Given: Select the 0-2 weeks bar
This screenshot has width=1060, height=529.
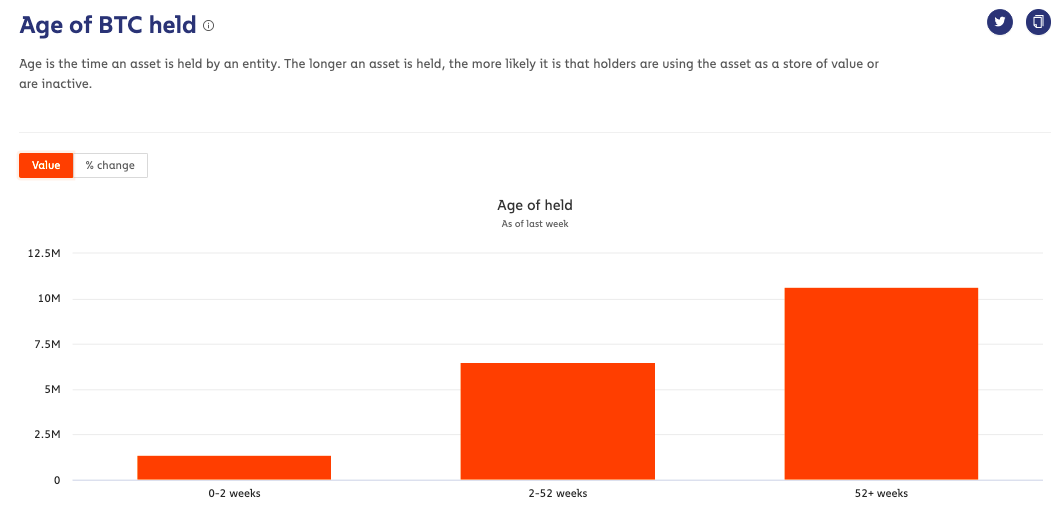Looking at the screenshot, I should 234,468.
